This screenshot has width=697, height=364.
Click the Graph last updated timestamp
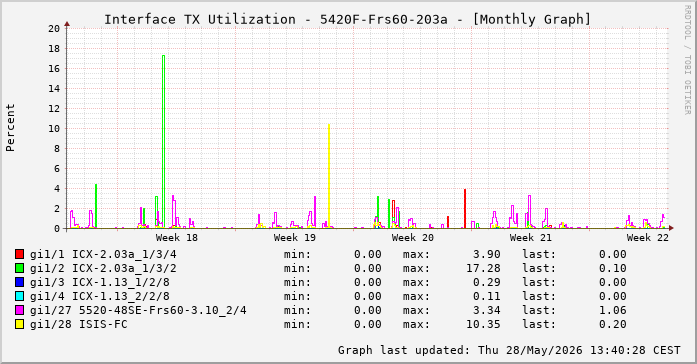tap(509, 350)
